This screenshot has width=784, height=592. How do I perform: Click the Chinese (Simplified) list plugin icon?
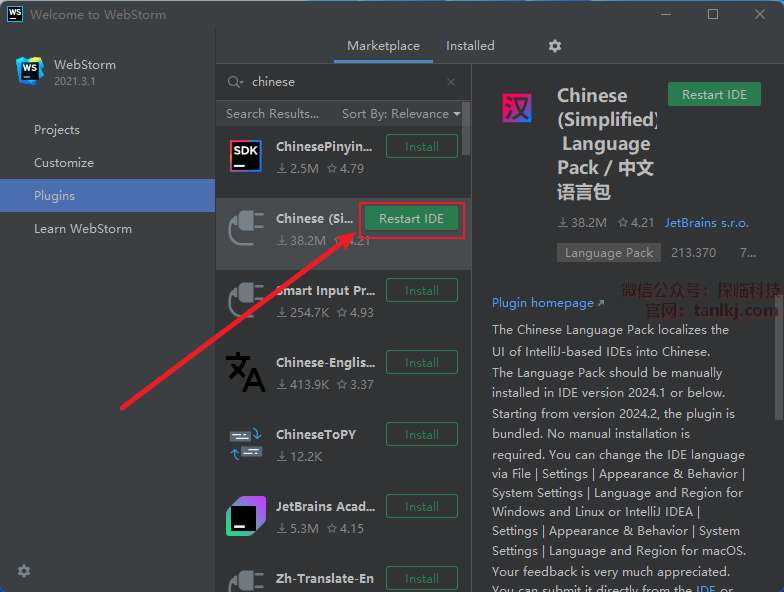[246, 228]
